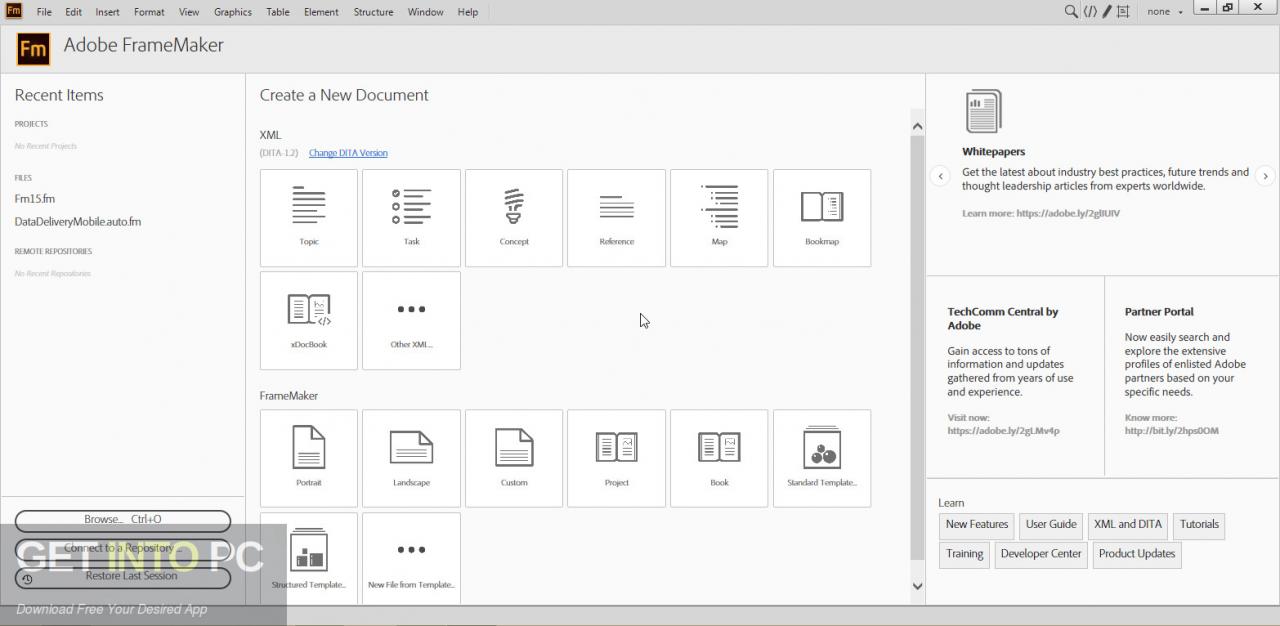1280x626 pixels.
Task: Click the Restore Last Session button
Action: click(x=123, y=577)
